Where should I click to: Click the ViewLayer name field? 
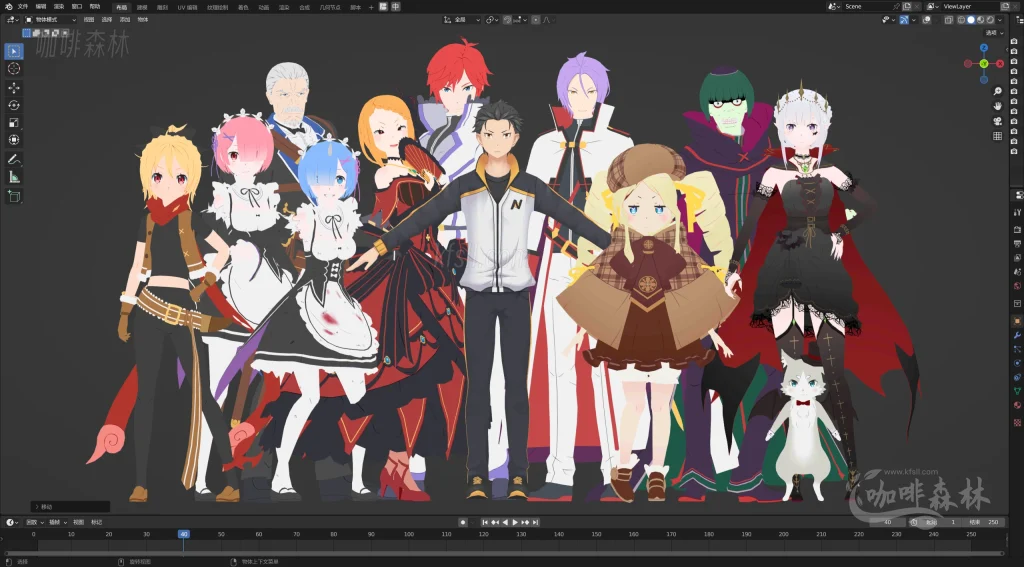click(970, 7)
